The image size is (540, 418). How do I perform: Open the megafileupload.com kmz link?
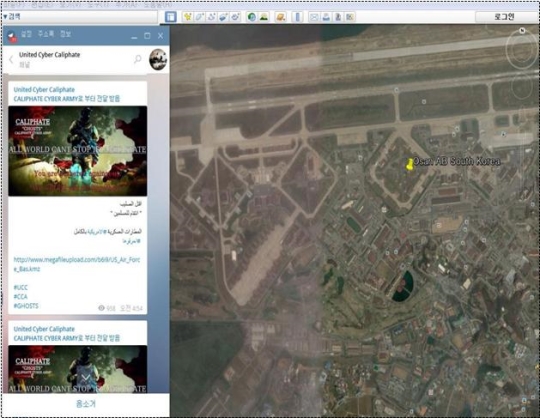click(77, 264)
